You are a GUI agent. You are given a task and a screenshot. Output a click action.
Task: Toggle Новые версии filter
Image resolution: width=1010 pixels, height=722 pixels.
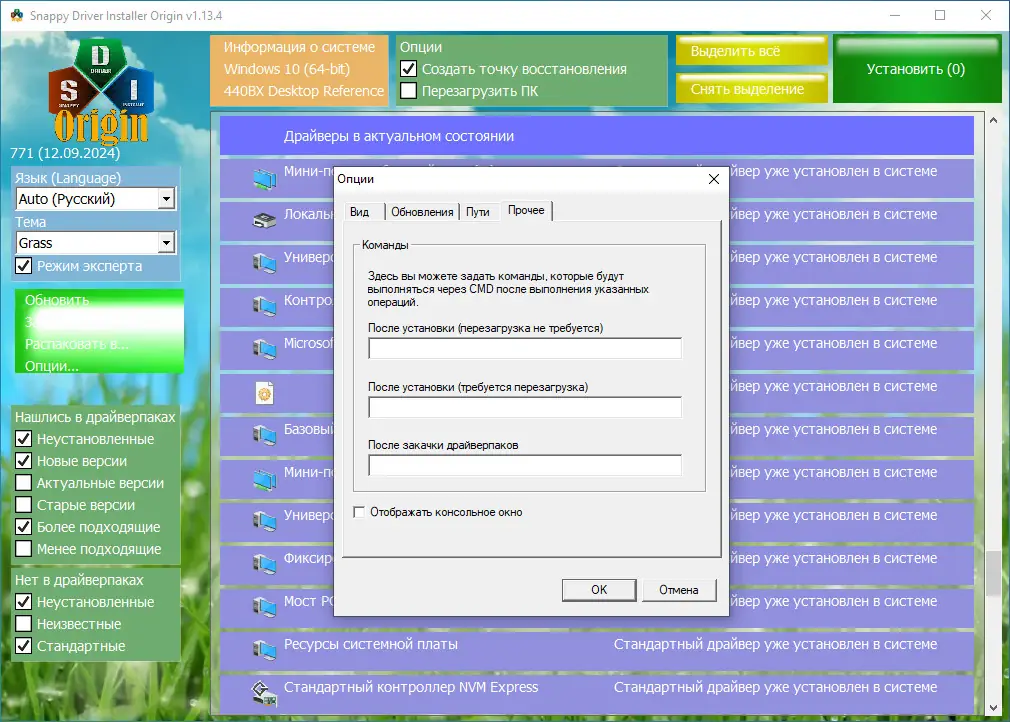click(24, 461)
